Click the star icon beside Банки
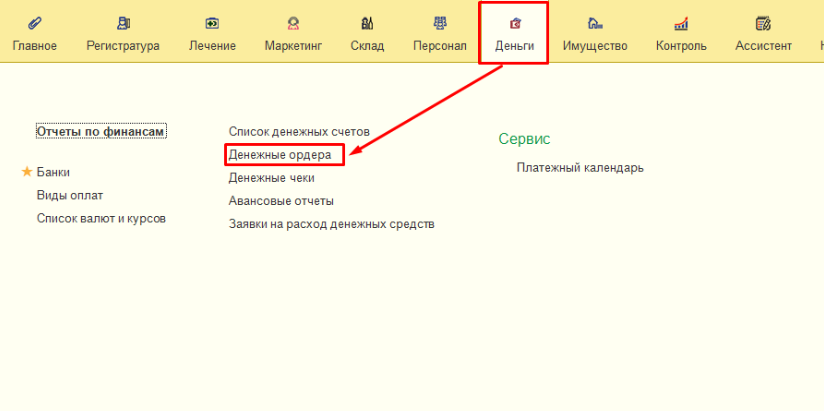Screen dimensions: 824x411 pyautogui.click(x=27, y=172)
